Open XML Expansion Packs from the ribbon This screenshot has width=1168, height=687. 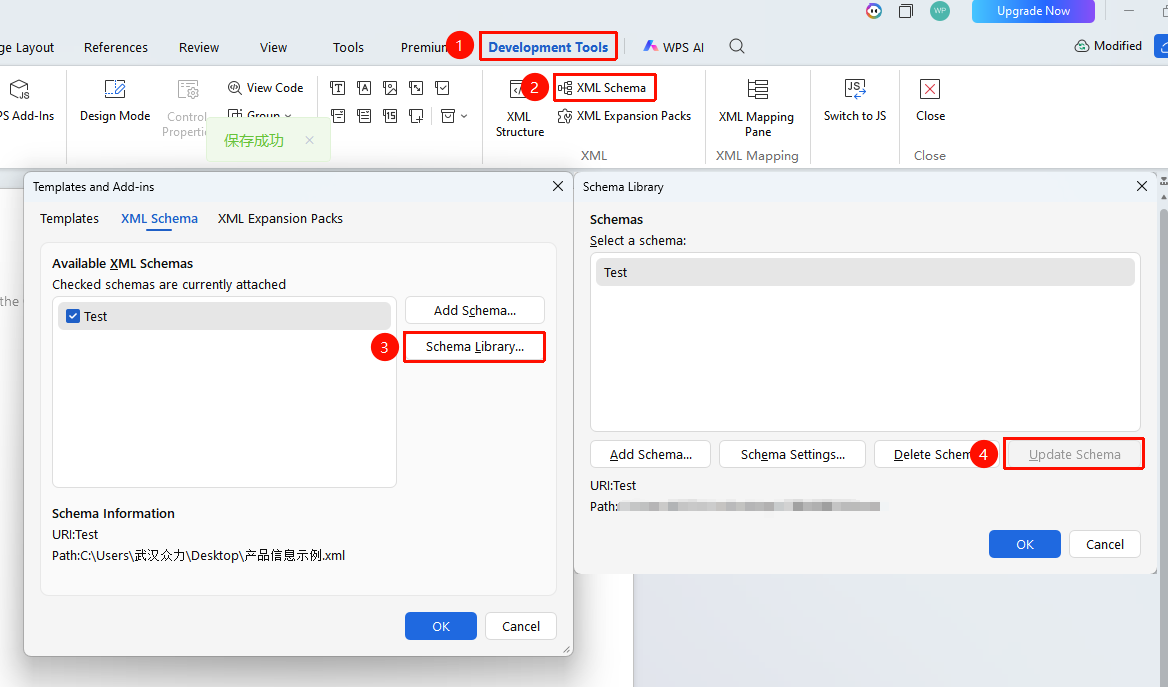[624, 116]
